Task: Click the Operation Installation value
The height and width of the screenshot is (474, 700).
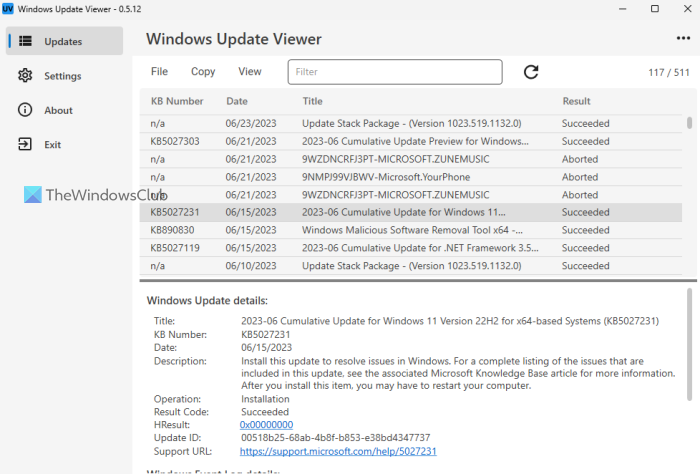Action: click(265, 399)
